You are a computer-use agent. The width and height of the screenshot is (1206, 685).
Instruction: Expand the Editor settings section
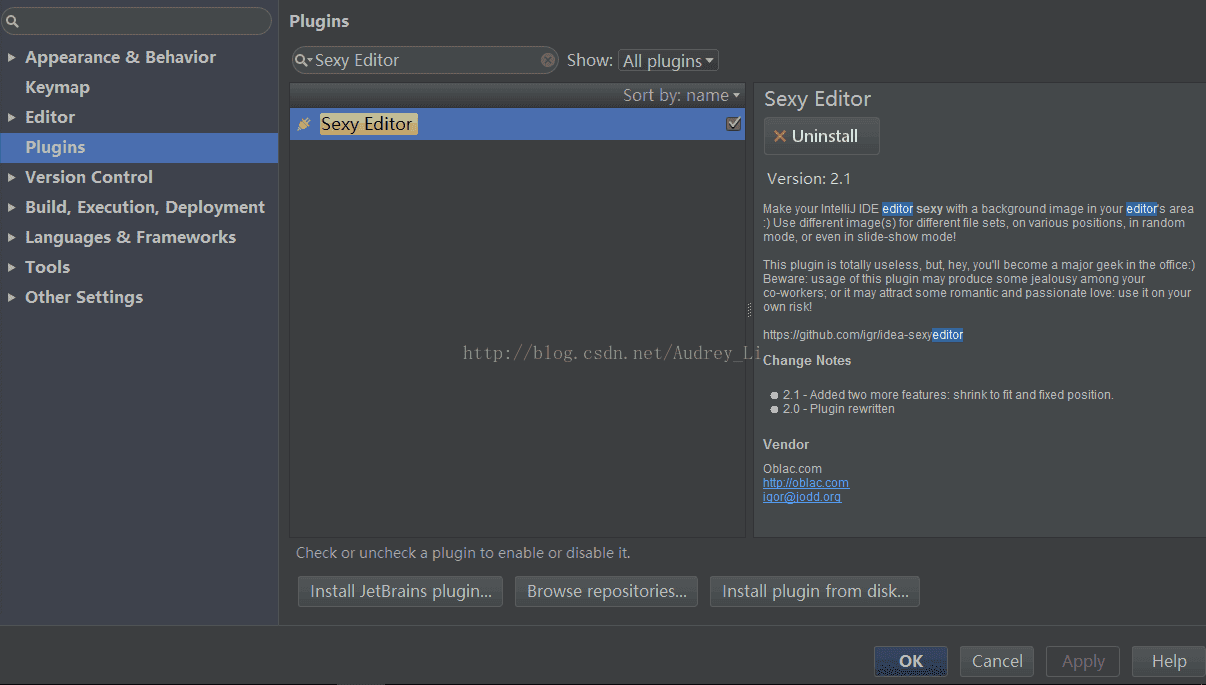tap(11, 117)
